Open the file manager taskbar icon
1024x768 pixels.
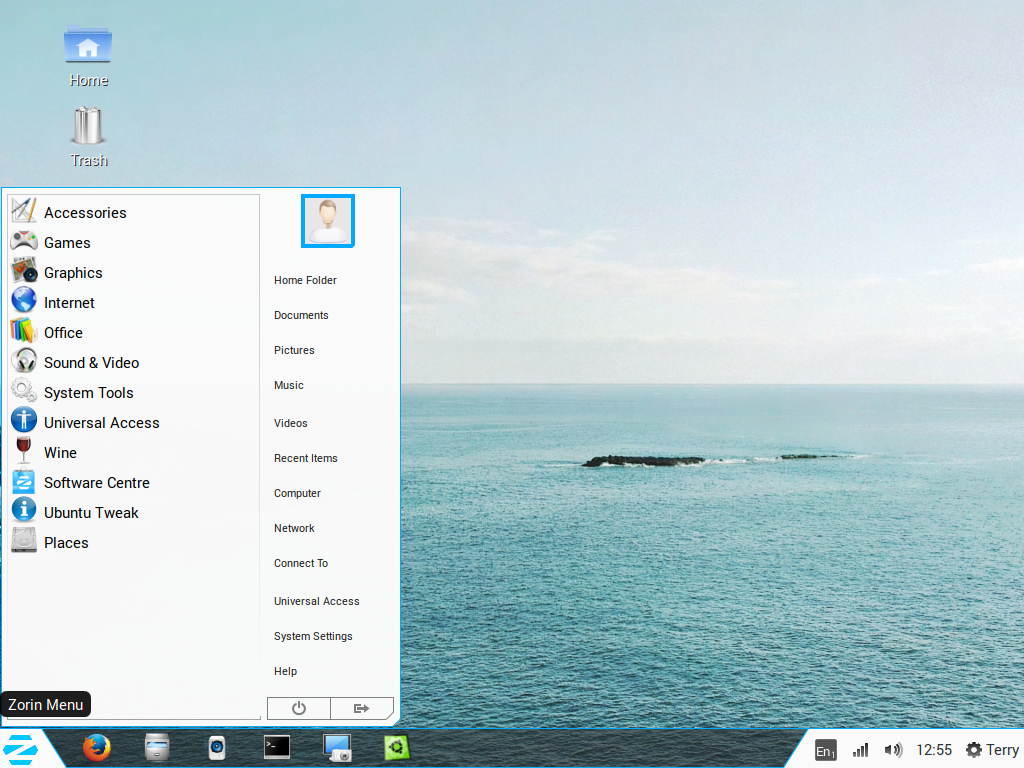tap(157, 747)
